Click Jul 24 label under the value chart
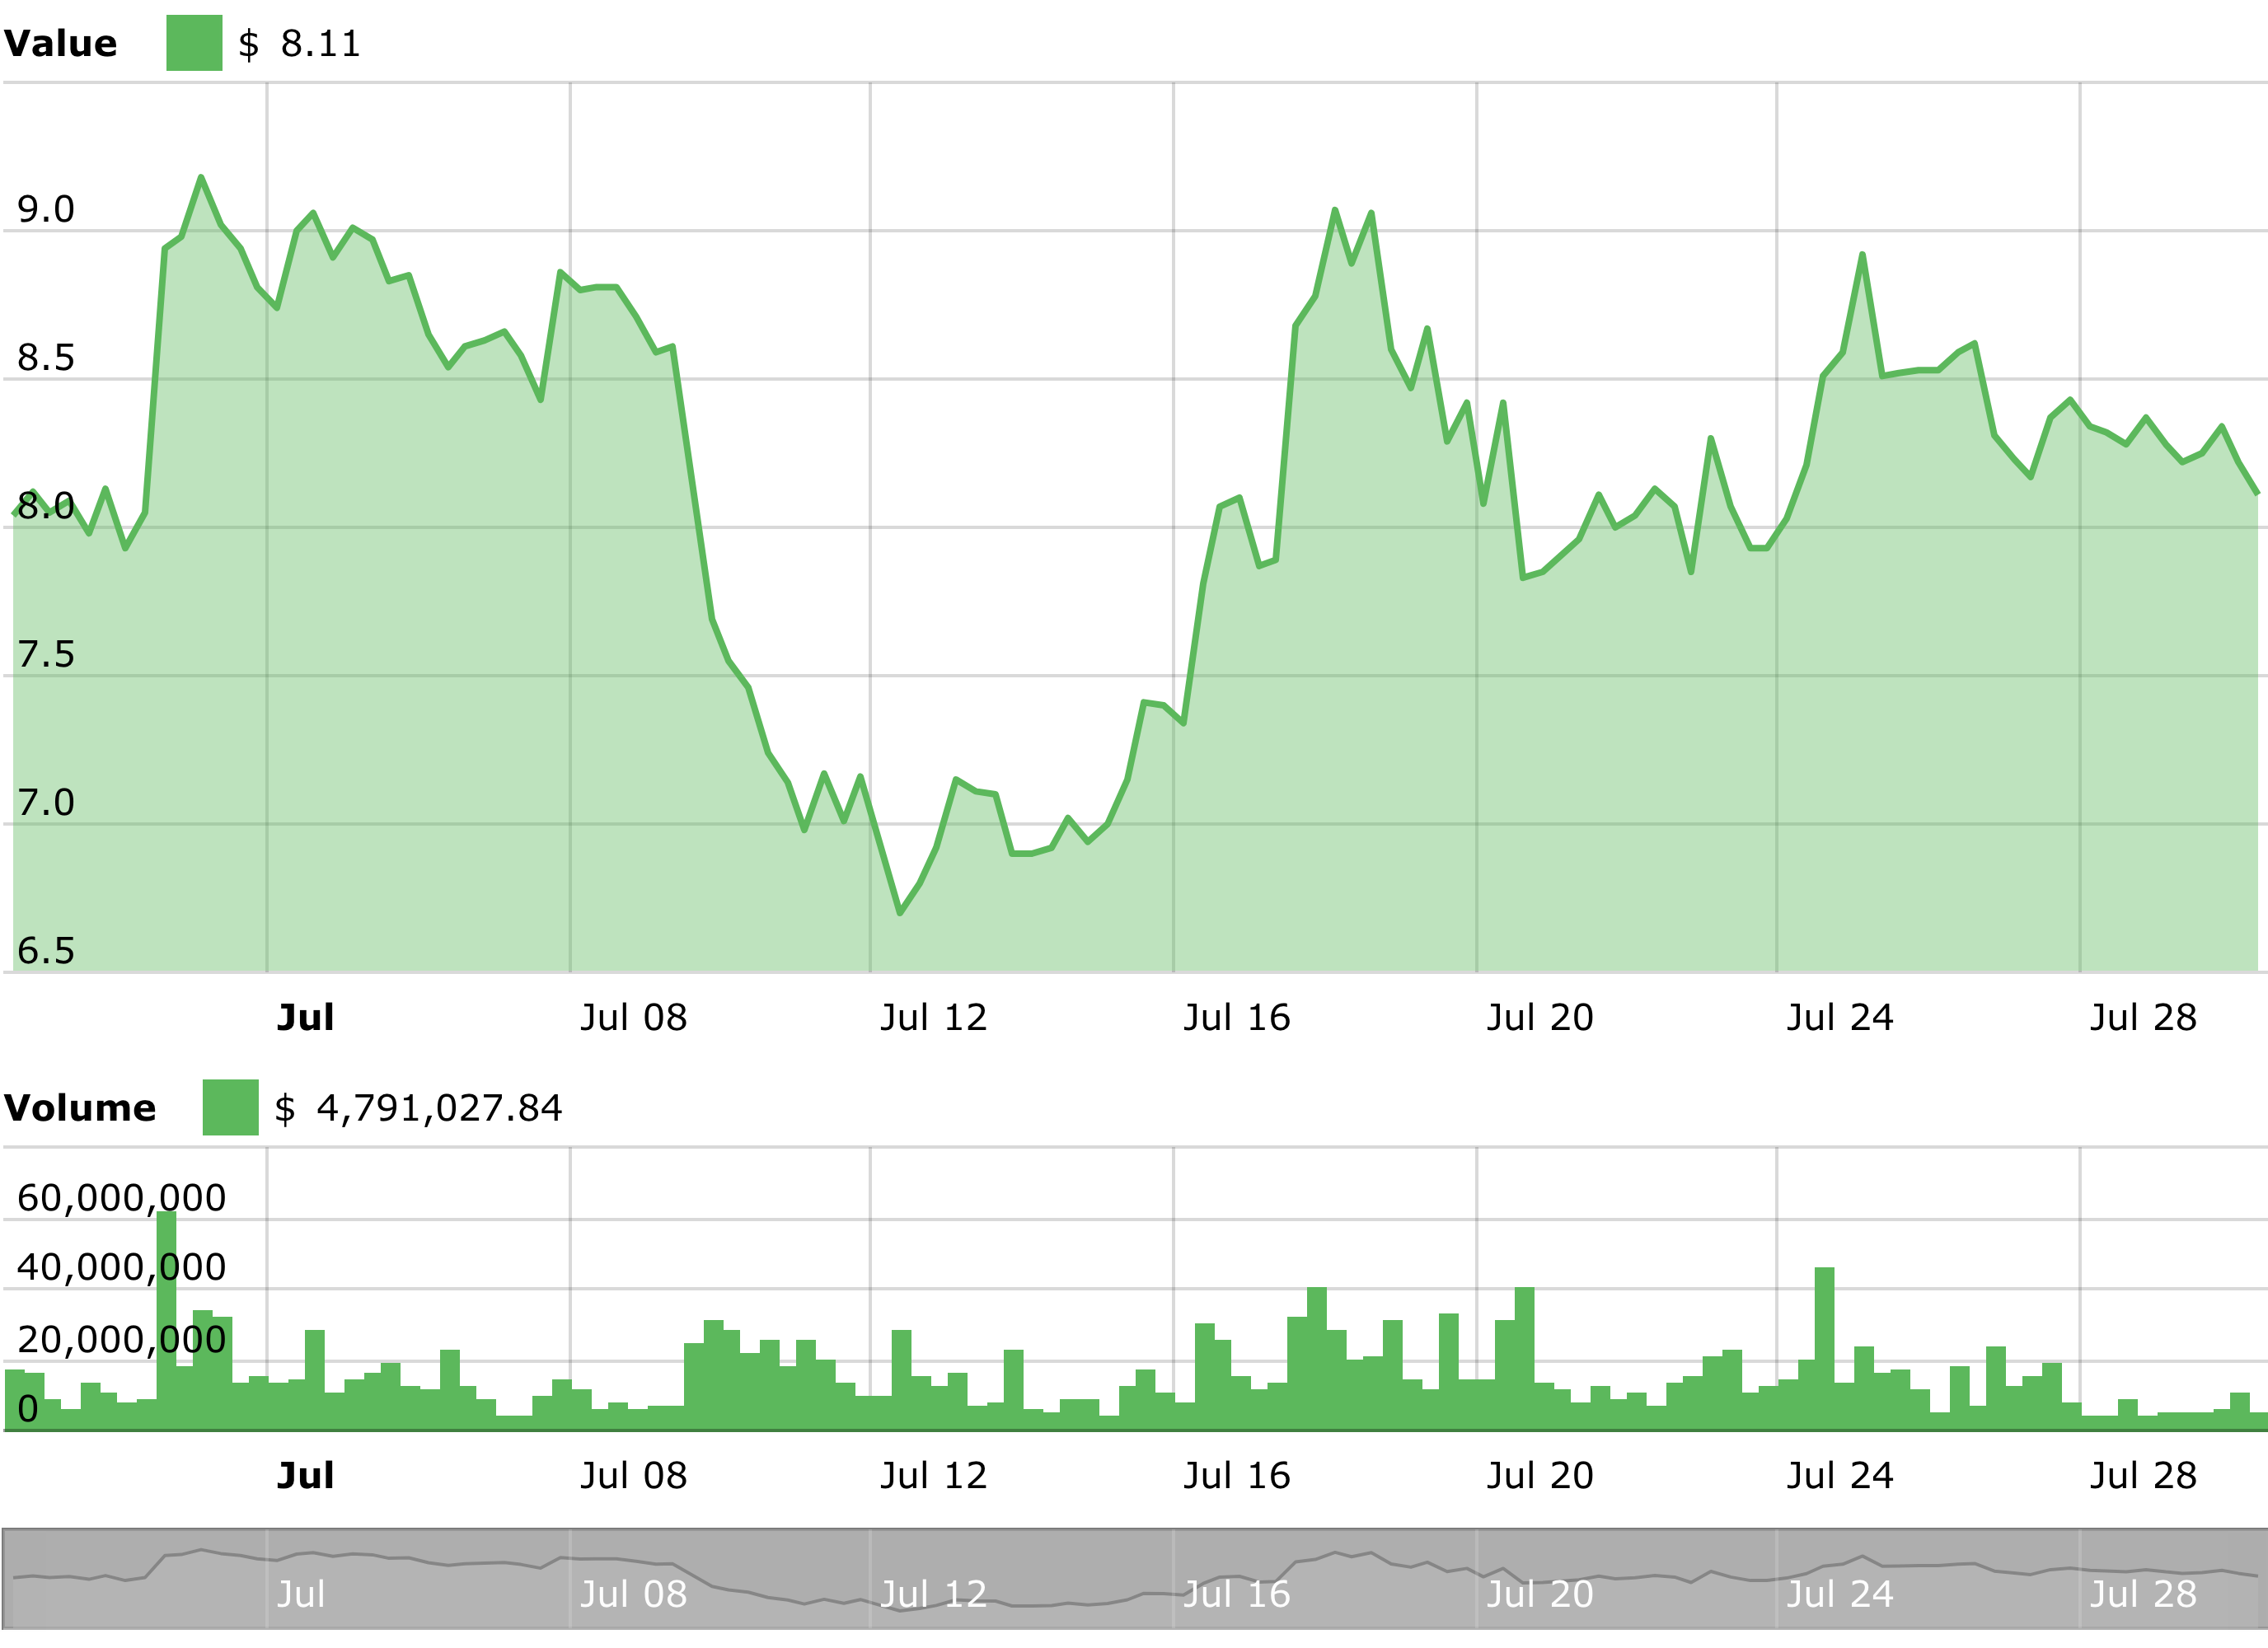 [1840, 1018]
